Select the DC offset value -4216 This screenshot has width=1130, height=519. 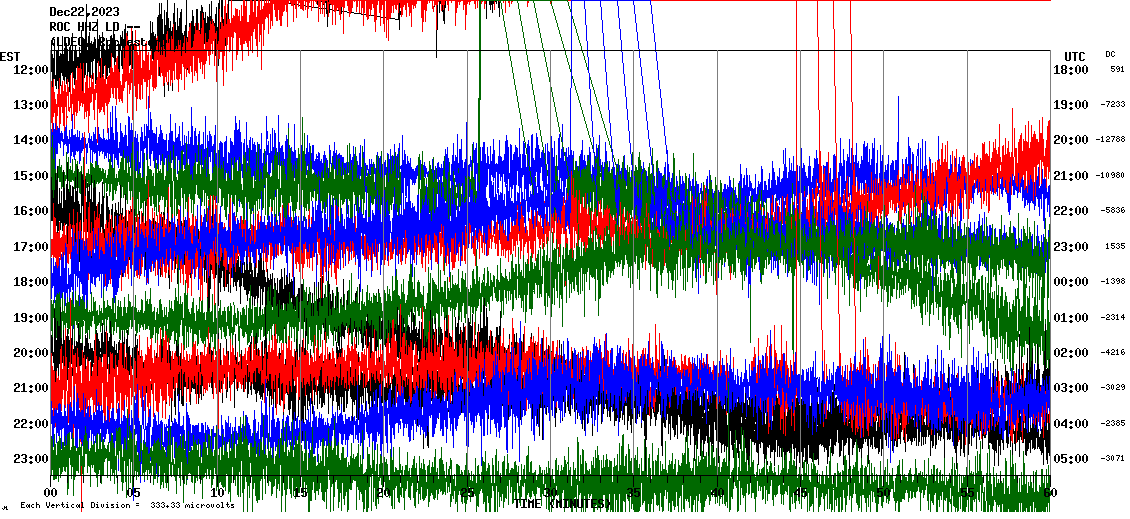tap(1113, 352)
